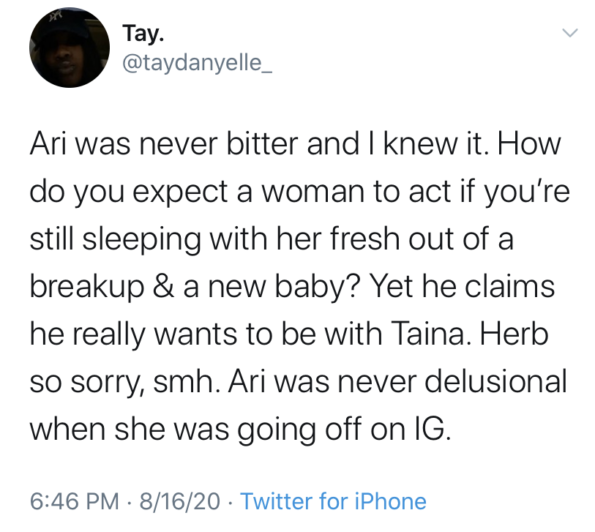Image resolution: width=595 pixels, height=532 pixels.
Task: Select the 8/16/20 tweet date
Action: (x=180, y=501)
